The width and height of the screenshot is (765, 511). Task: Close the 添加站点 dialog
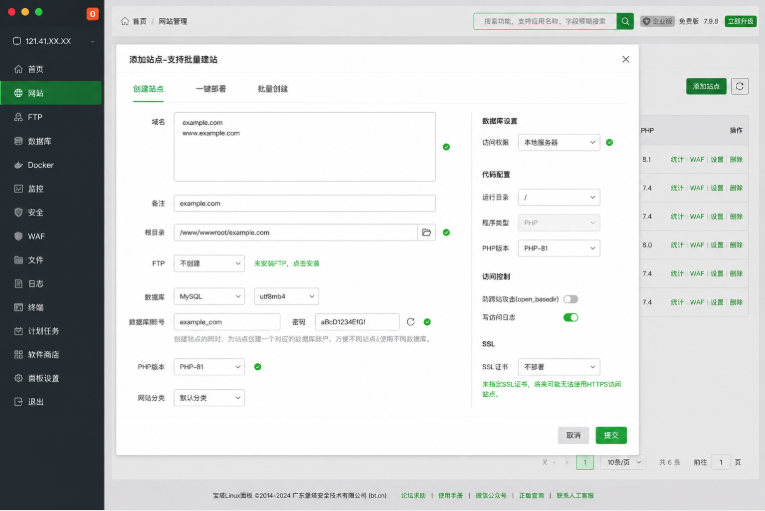[625, 59]
